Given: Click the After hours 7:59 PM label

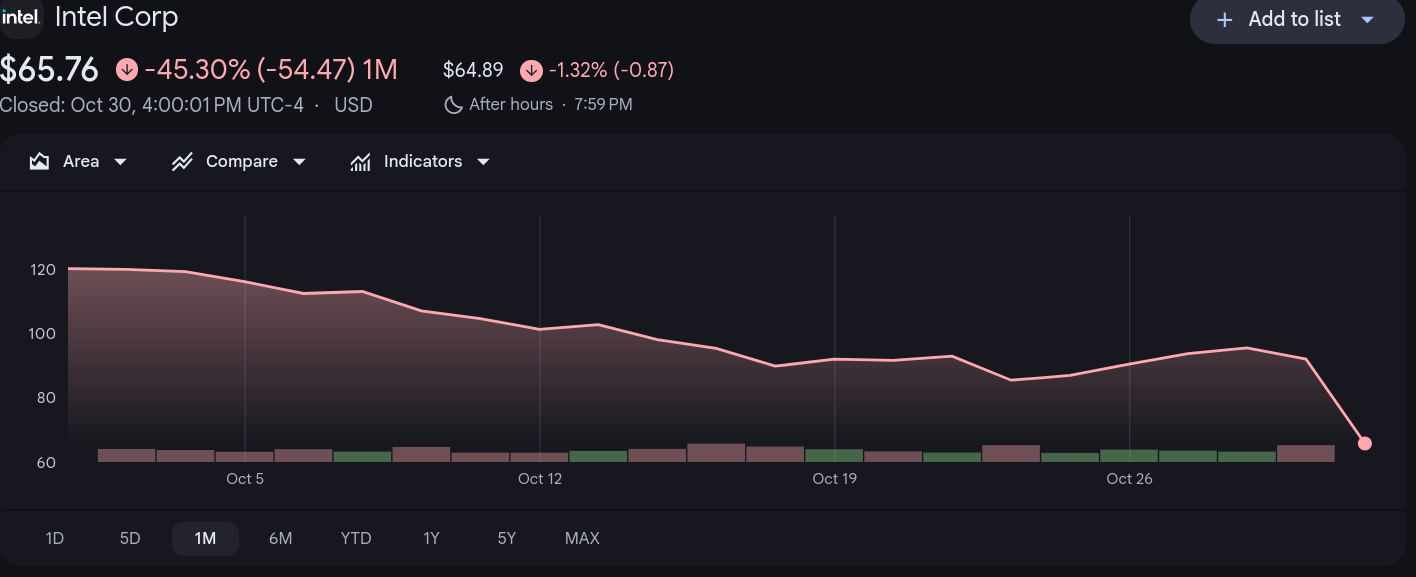Looking at the screenshot, I should (551, 104).
